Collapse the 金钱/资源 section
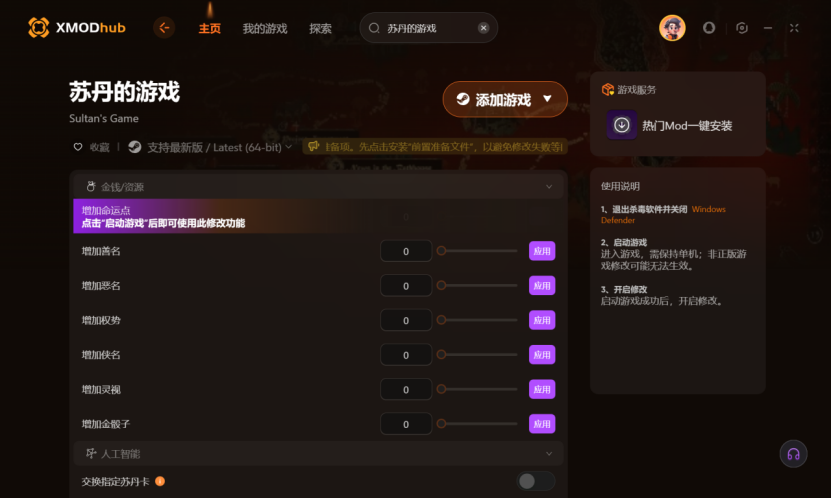This screenshot has height=498, width=831. (x=549, y=186)
